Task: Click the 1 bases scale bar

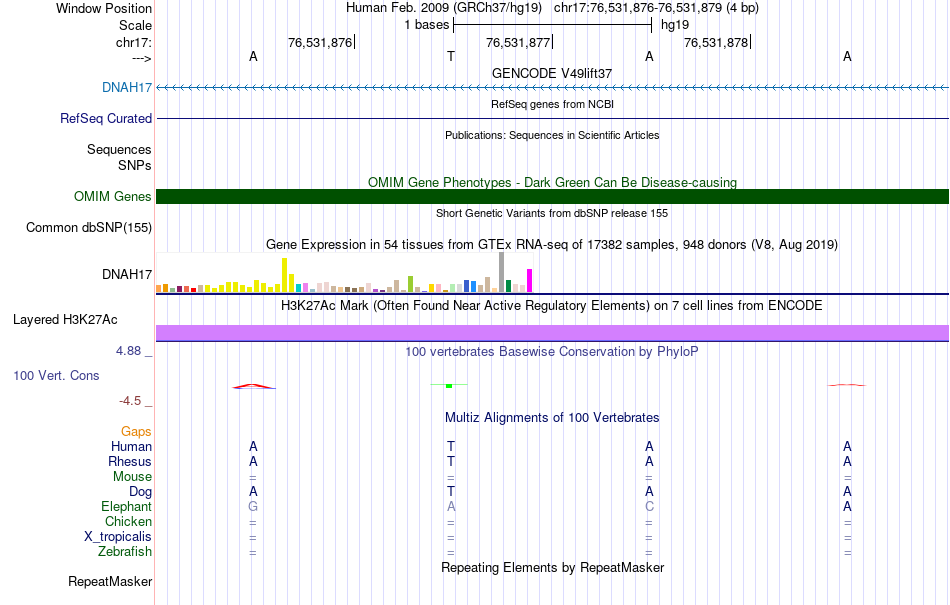Action: (552, 25)
